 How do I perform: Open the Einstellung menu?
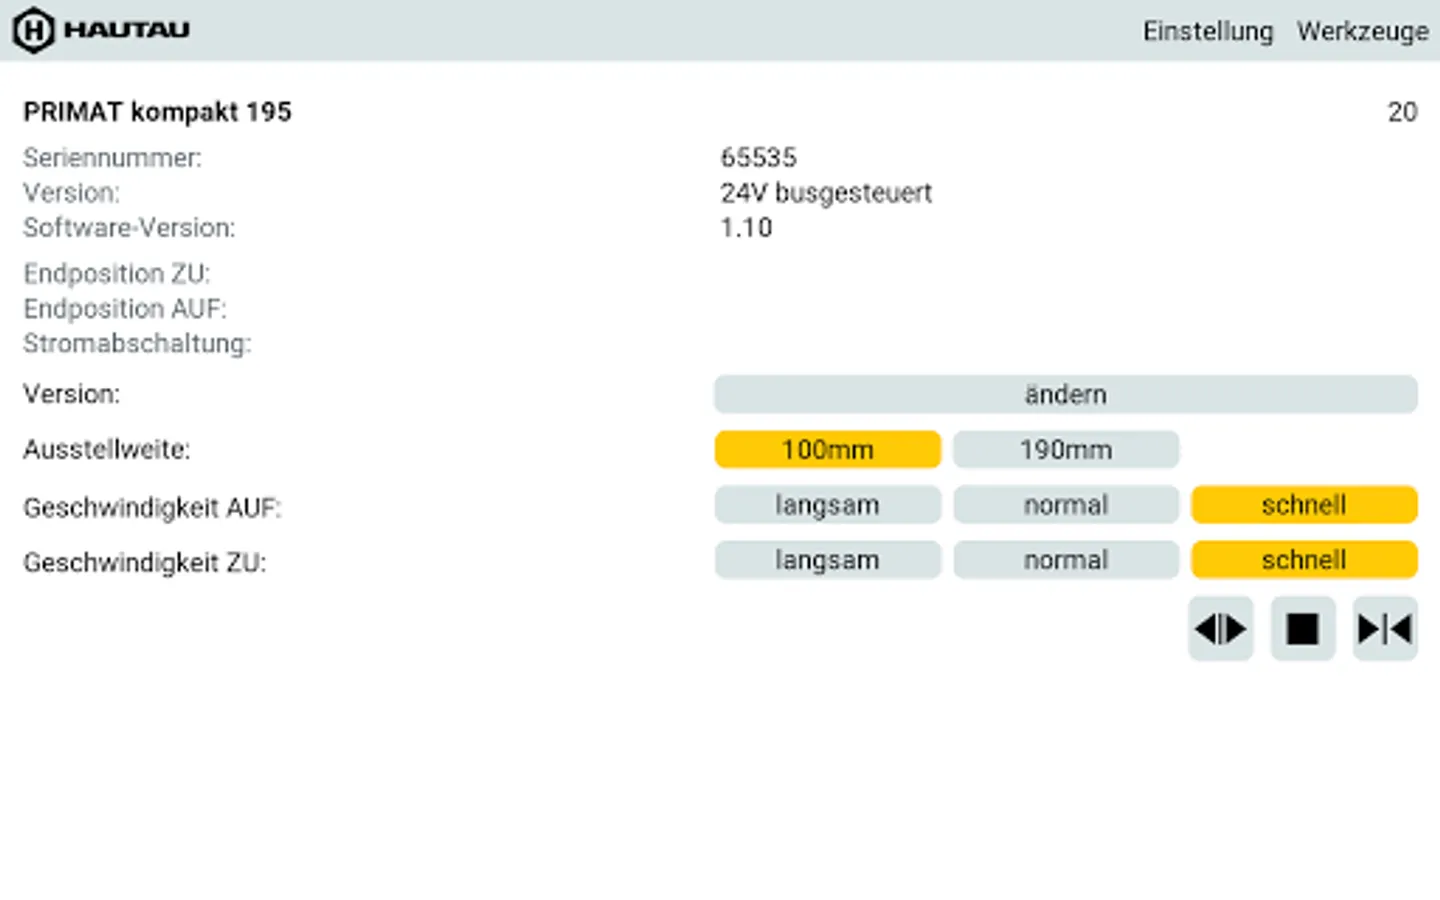coord(1208,31)
